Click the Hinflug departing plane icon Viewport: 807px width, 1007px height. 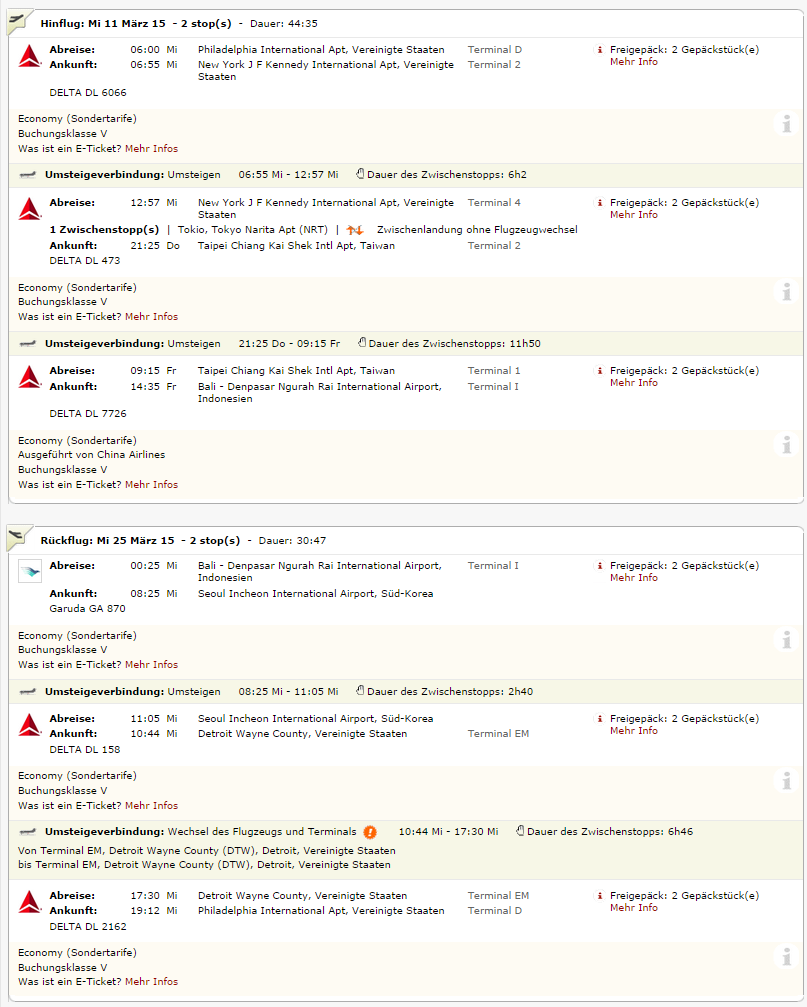[x=17, y=21]
